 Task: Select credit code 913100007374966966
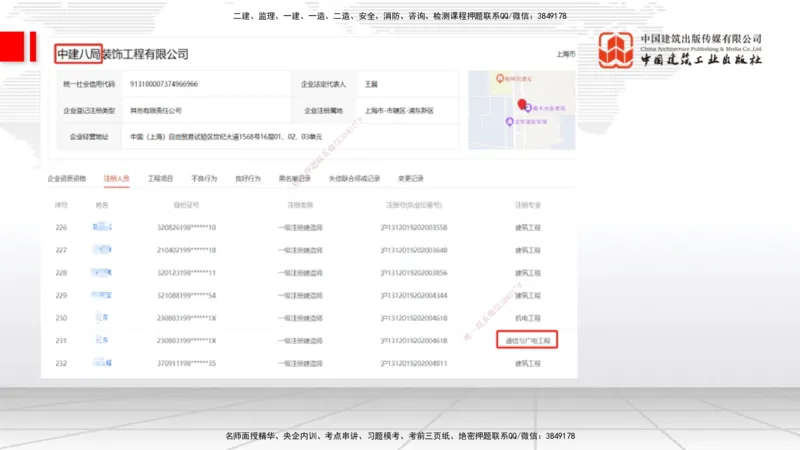tap(164, 84)
